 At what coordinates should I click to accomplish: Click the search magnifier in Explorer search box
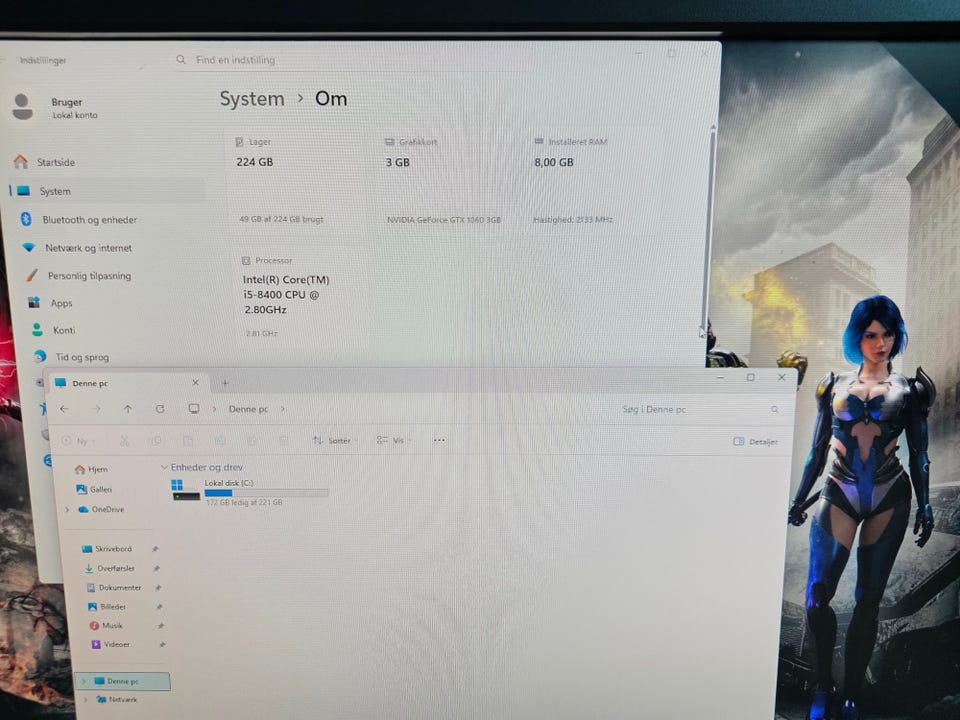pos(774,410)
